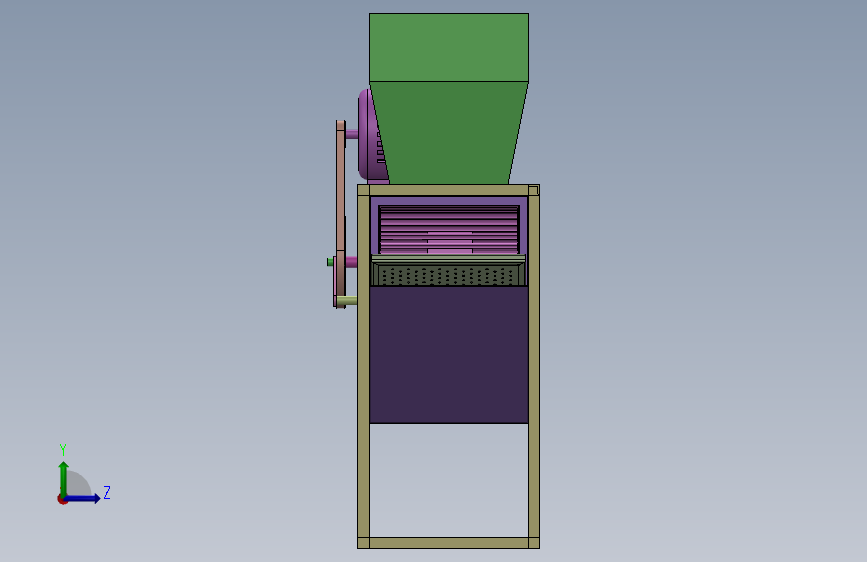Click the green Y axis of the triad
Image resolution: width=867 pixels, height=562 pixels.
pyautogui.click(x=64, y=479)
